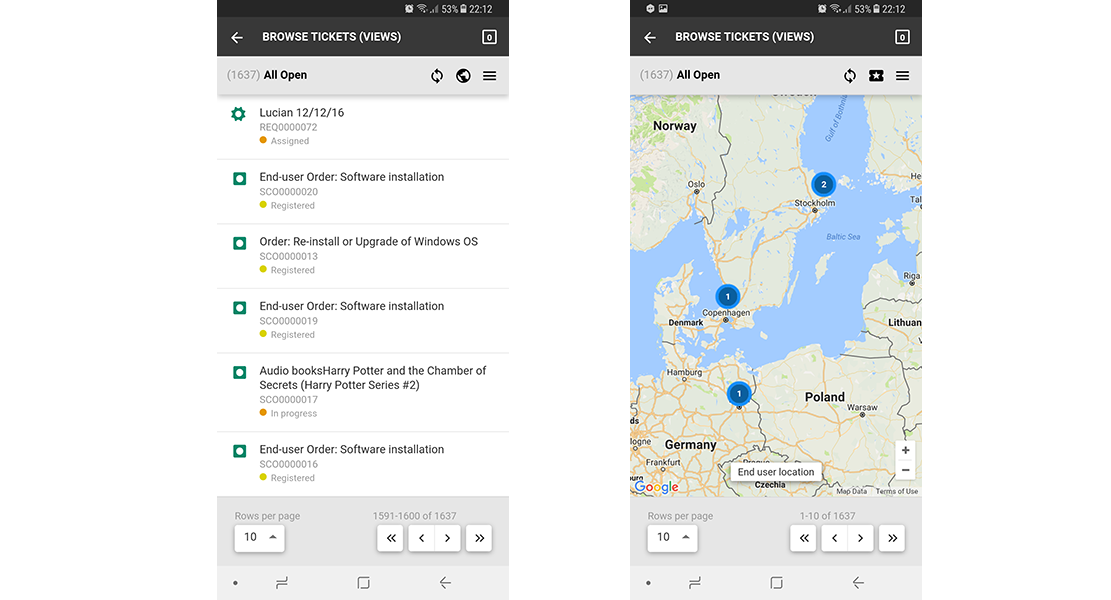The image size is (1111, 600).
Task: Go back using header arrow in map screen
Action: click(650, 38)
